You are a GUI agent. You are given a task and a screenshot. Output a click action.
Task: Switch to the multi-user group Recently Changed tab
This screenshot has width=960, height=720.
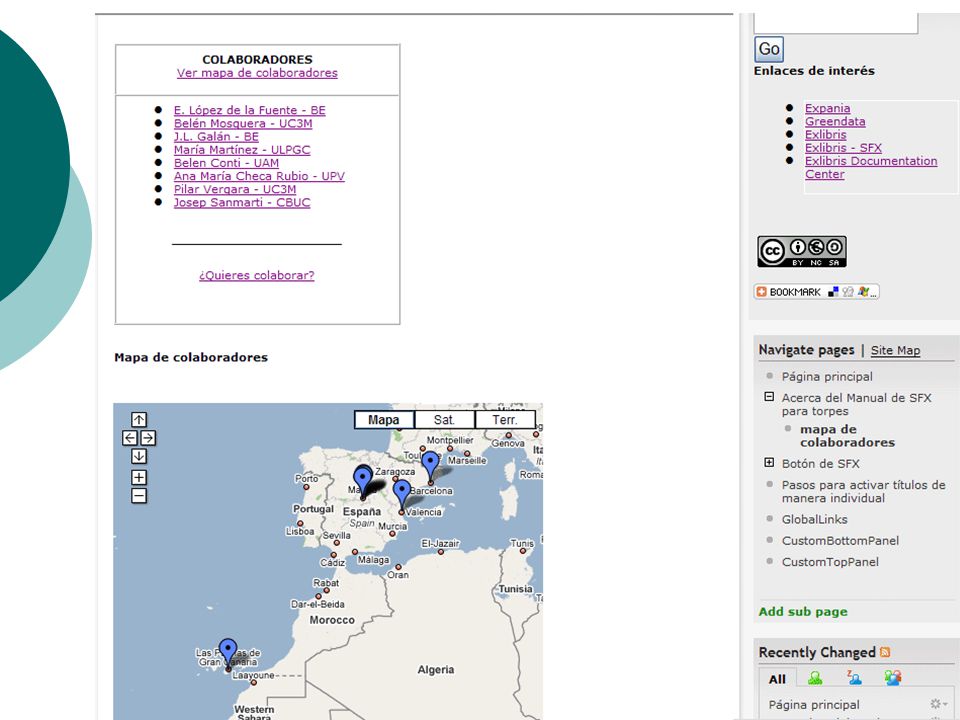coord(893,678)
